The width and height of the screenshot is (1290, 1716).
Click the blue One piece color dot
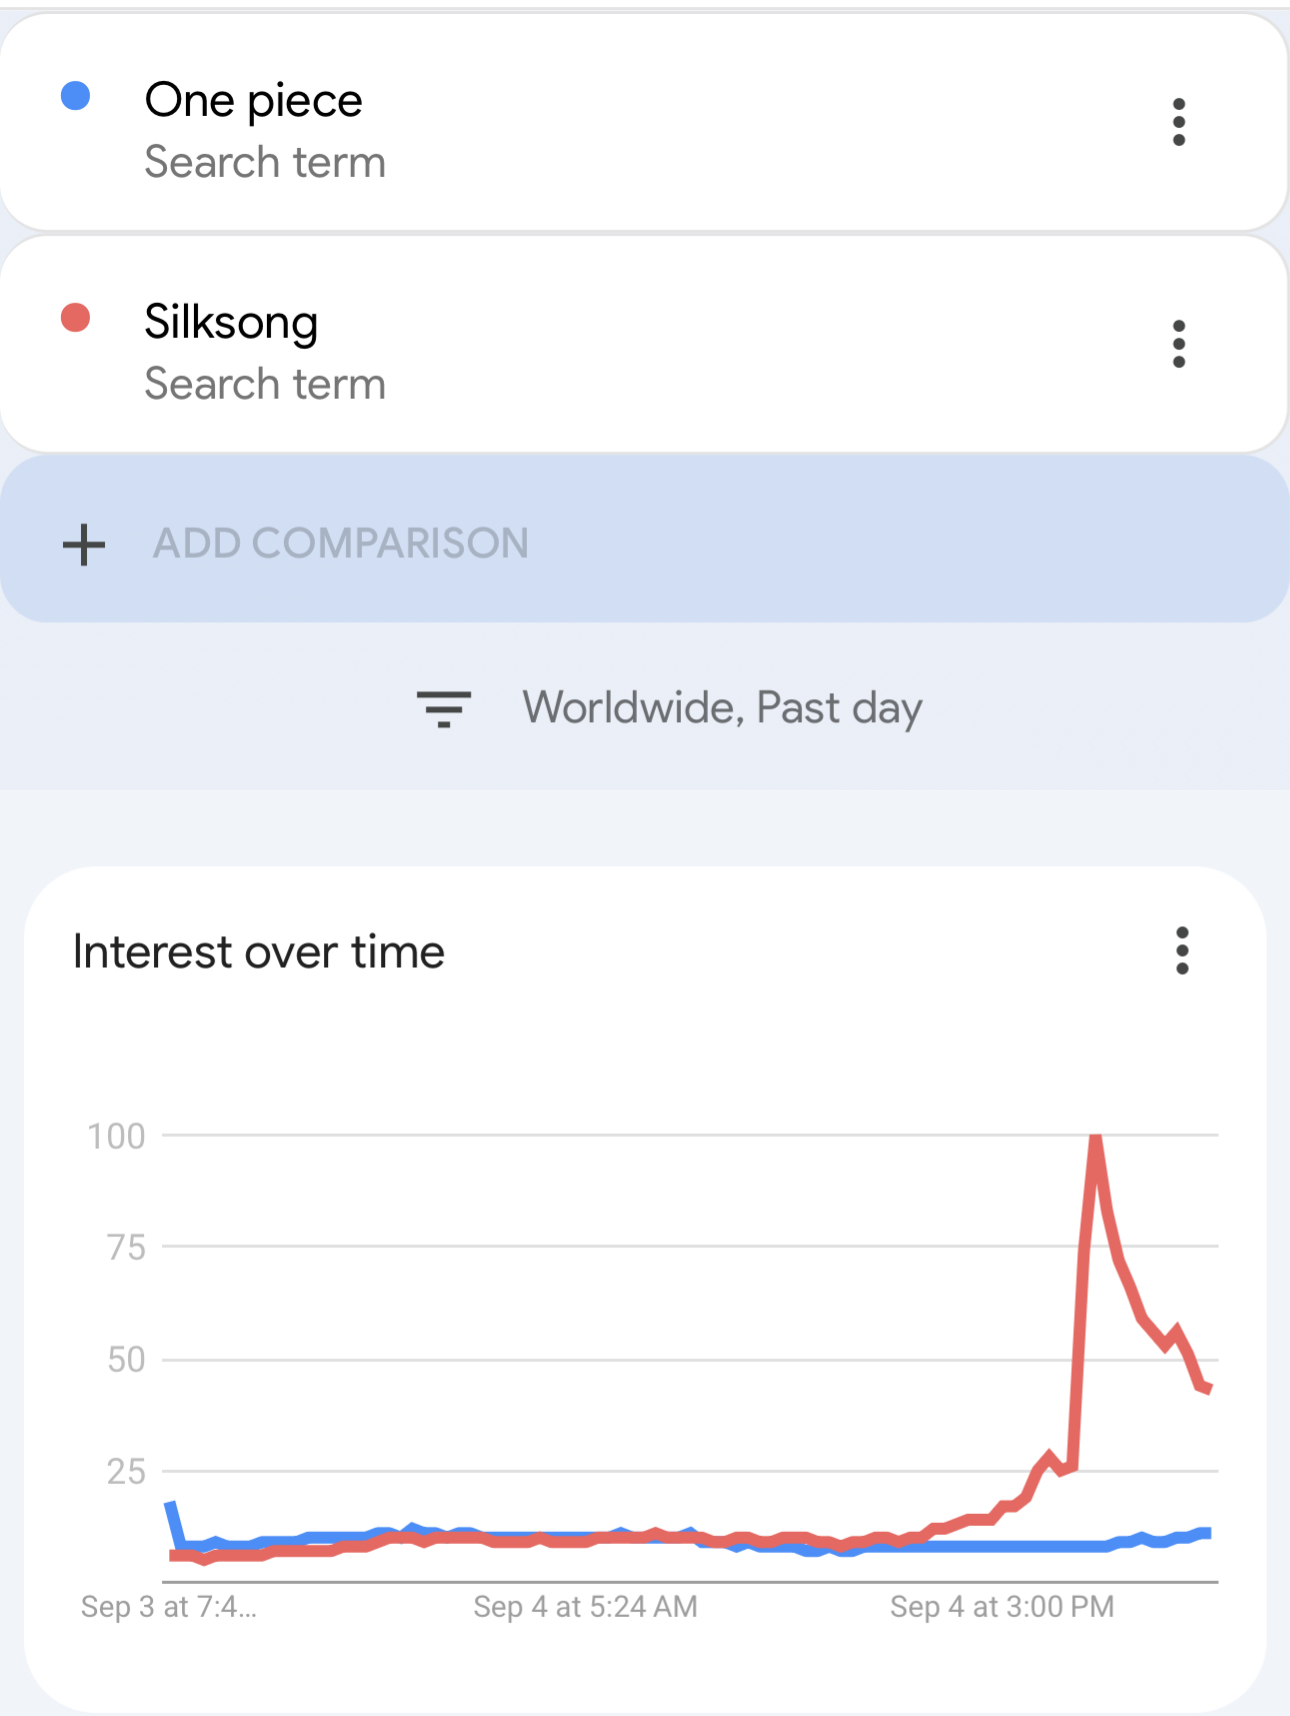76,96
